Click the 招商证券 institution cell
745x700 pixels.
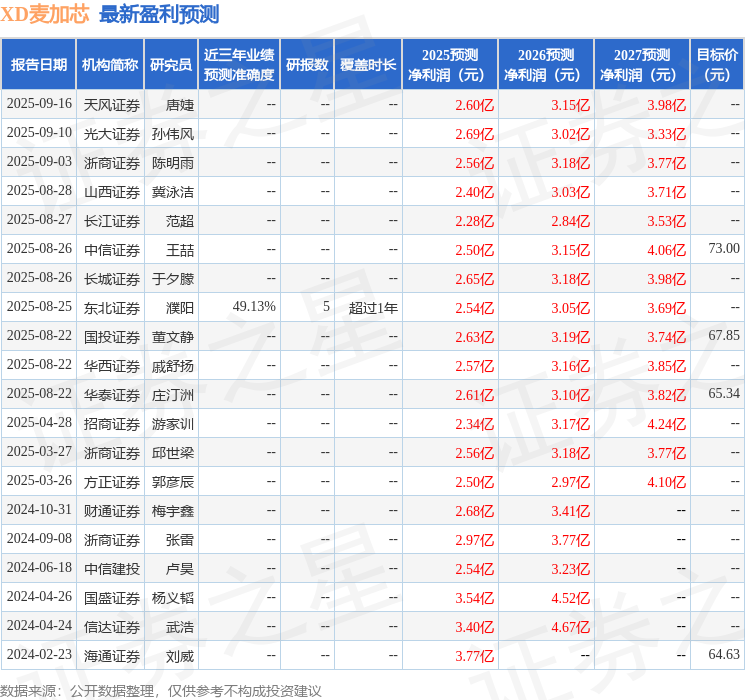pos(112,424)
